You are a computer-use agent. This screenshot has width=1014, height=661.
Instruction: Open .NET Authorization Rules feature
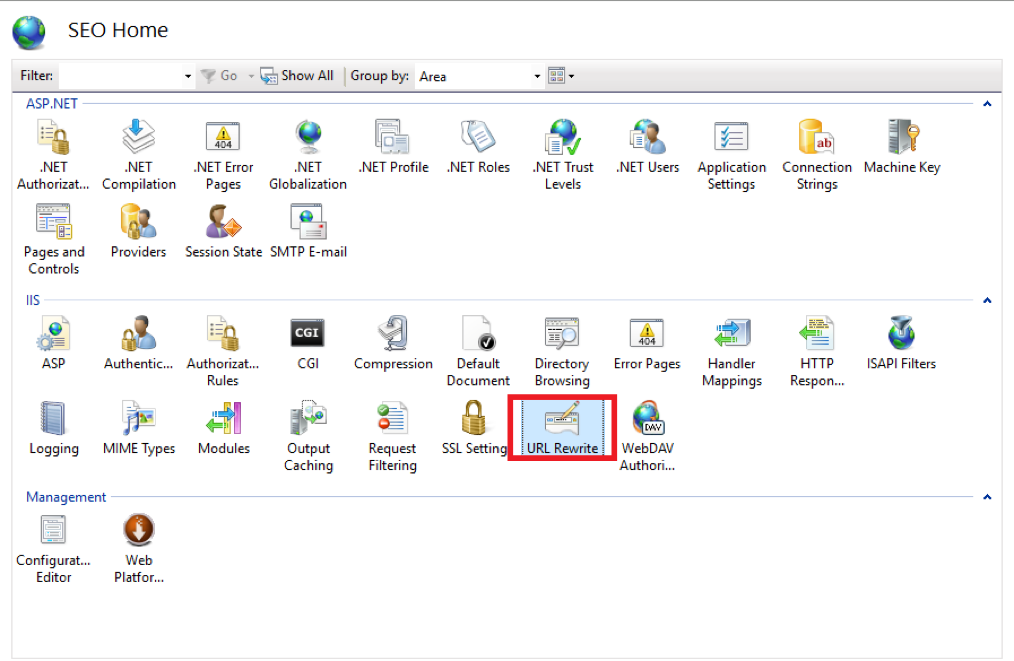pos(53,155)
